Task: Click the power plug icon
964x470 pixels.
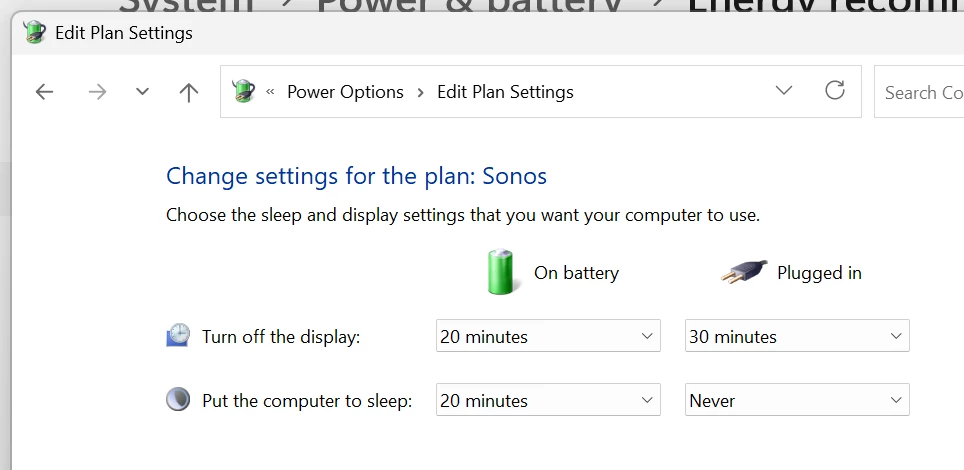Action: tap(744, 272)
